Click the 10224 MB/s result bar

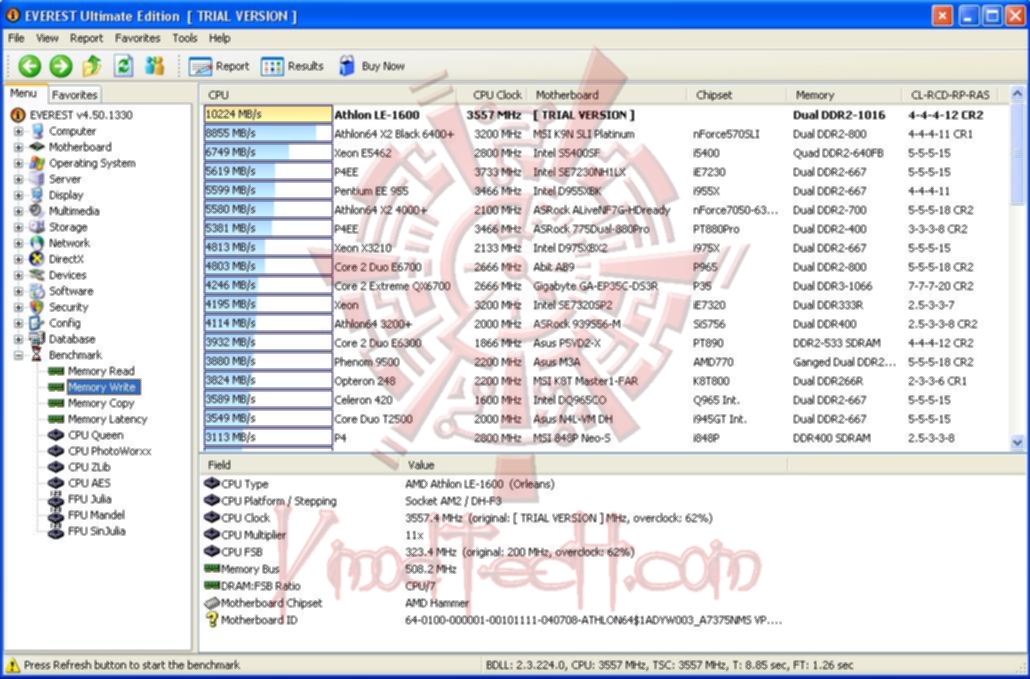(268, 114)
